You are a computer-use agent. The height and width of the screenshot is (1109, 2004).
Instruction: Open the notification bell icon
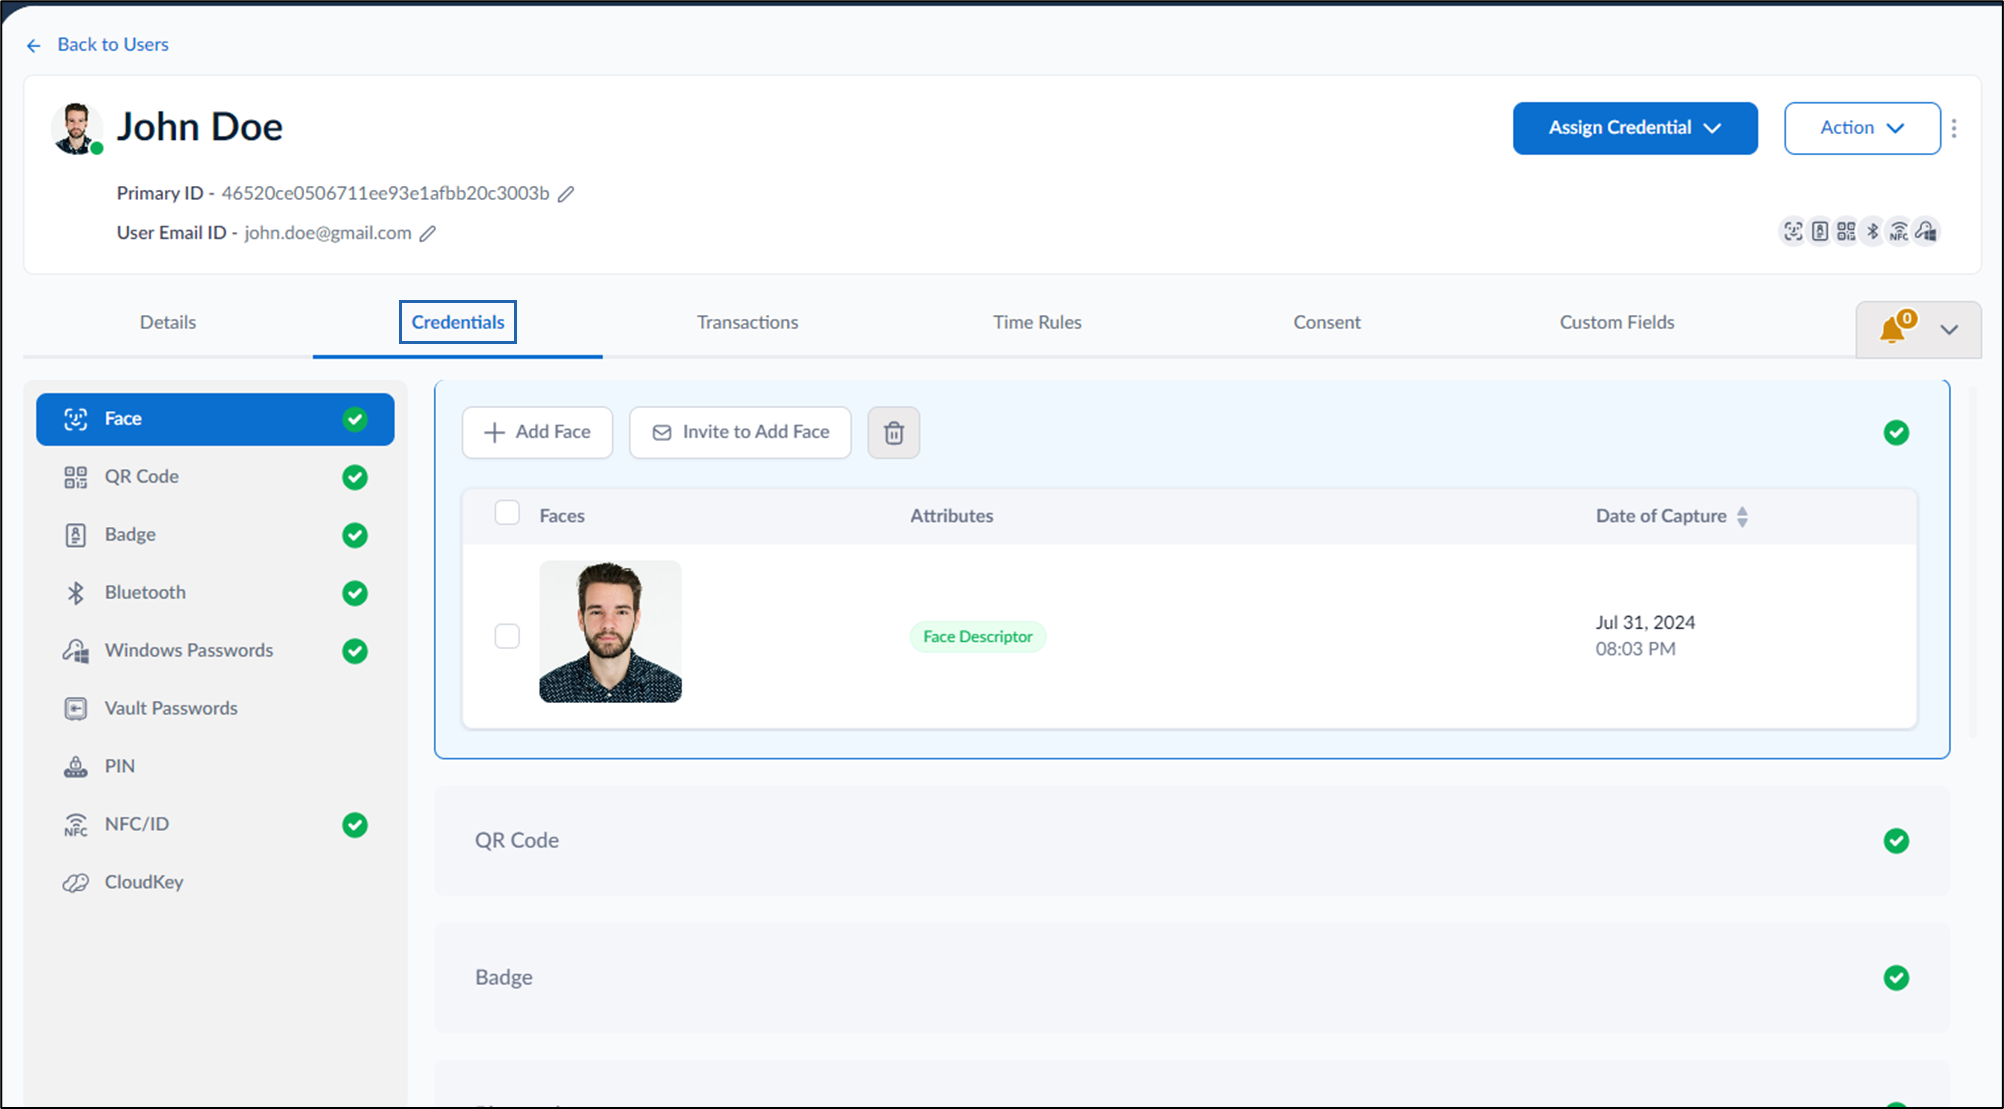pos(1893,329)
